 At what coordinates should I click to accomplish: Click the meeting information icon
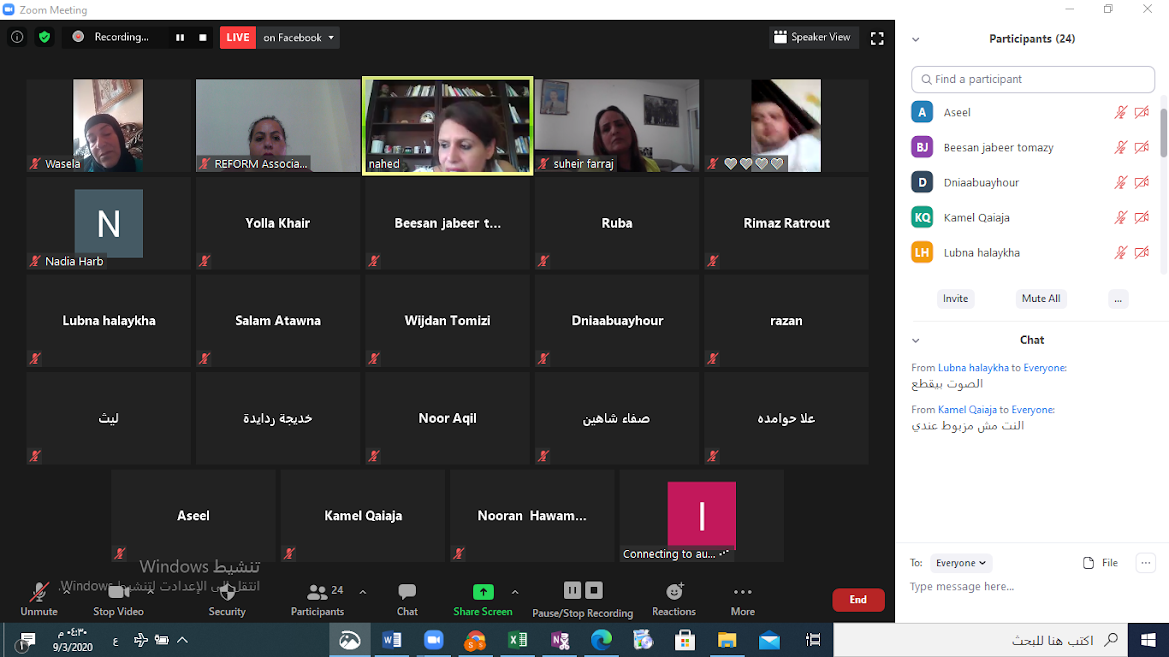coord(17,37)
